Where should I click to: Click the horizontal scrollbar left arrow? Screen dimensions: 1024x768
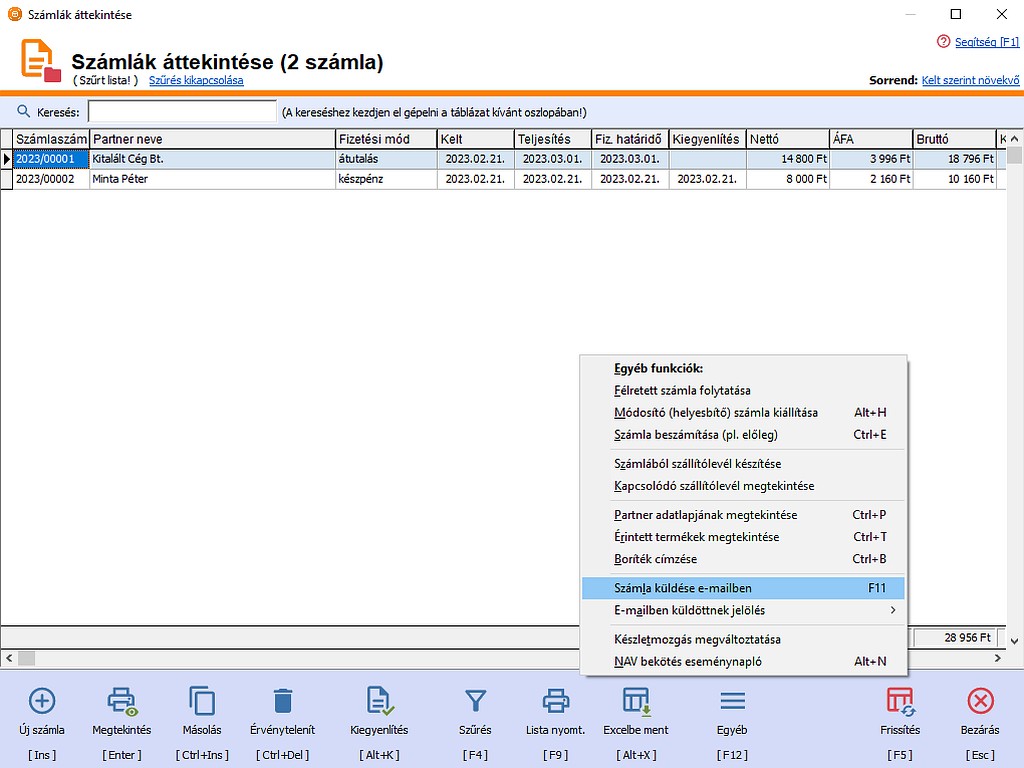click(8, 658)
